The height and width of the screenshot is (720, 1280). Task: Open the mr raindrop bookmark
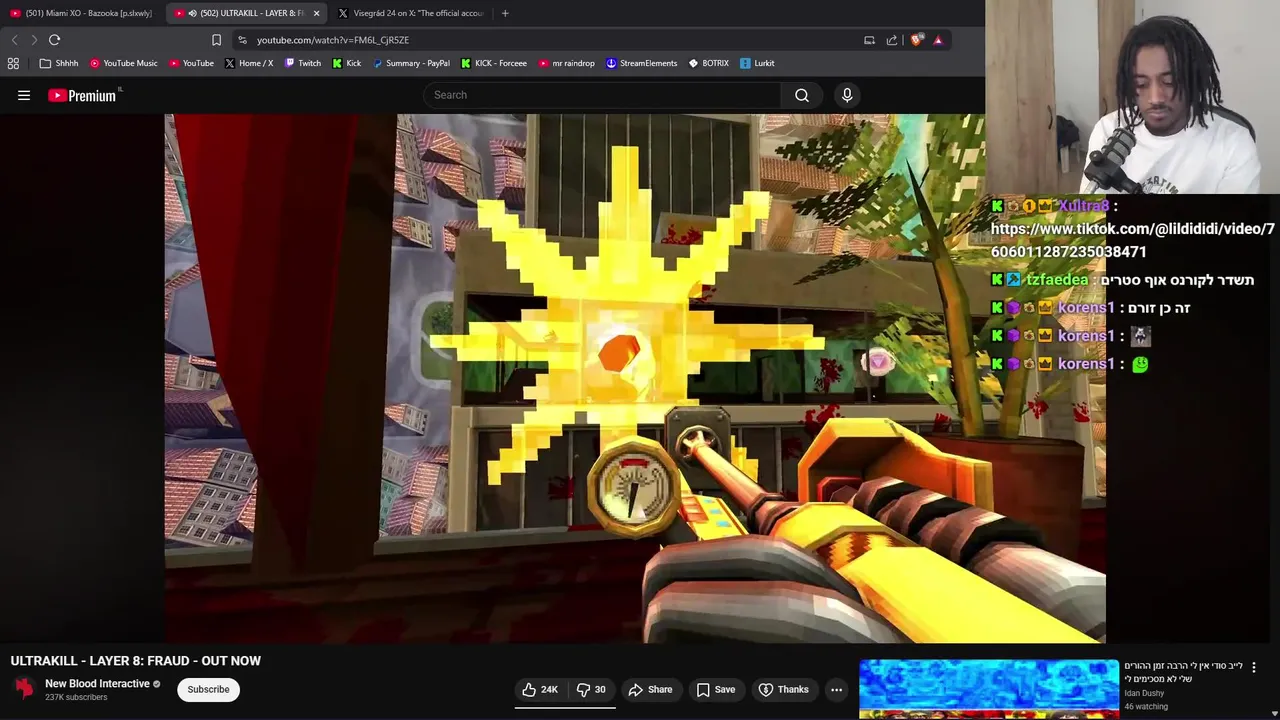point(566,63)
